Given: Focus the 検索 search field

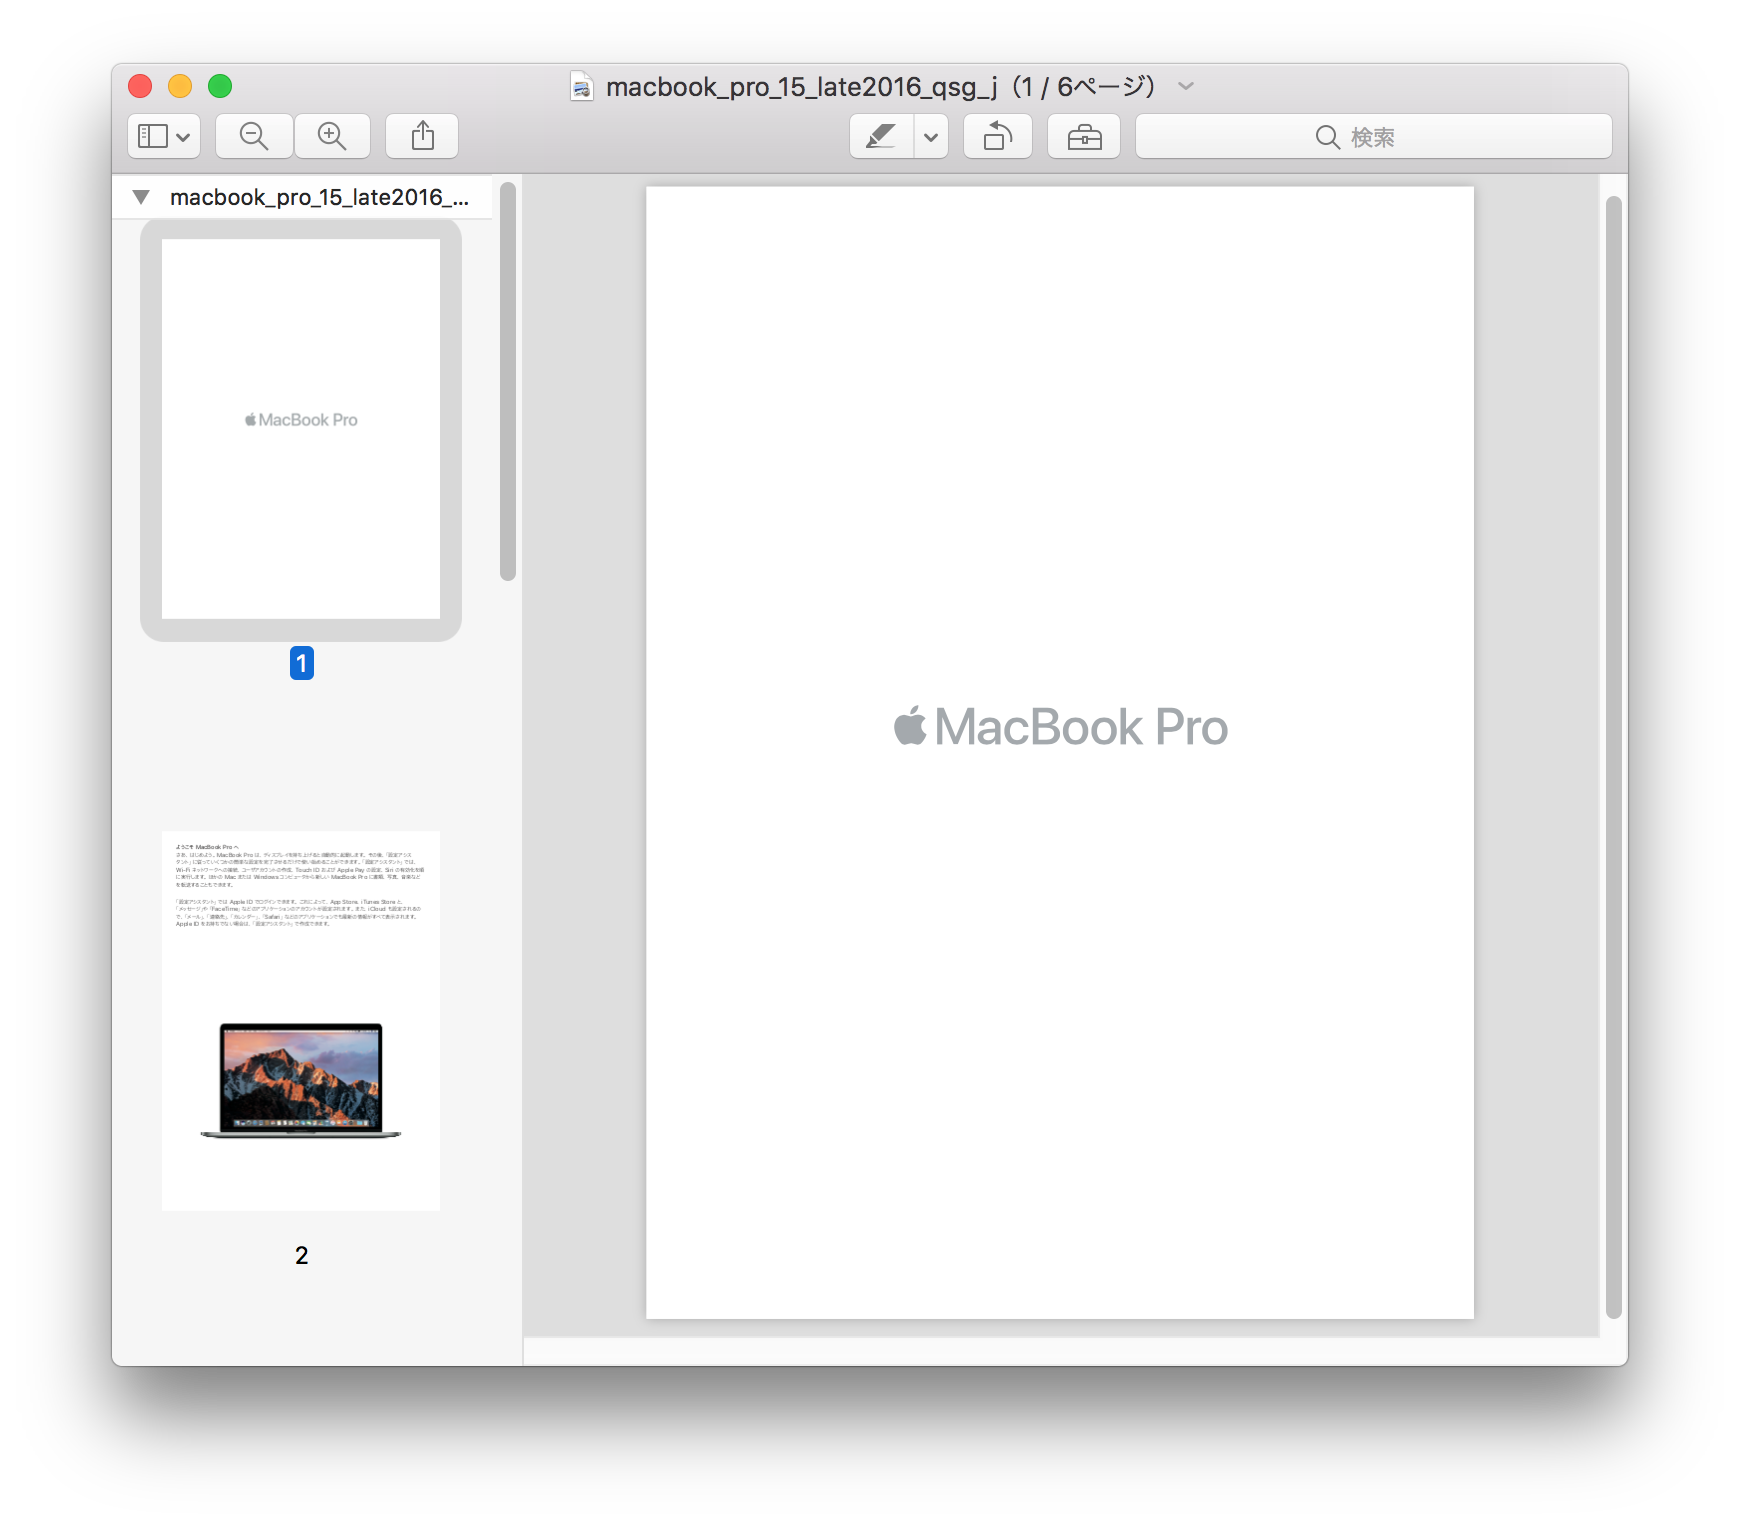Looking at the screenshot, I should coord(1374,136).
